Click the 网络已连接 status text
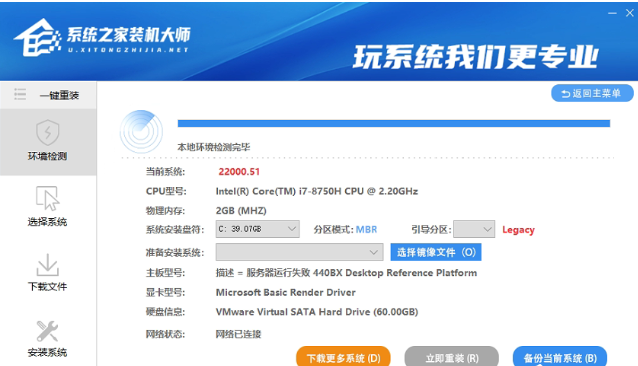Viewport: 638px width, 366px height. (238, 334)
